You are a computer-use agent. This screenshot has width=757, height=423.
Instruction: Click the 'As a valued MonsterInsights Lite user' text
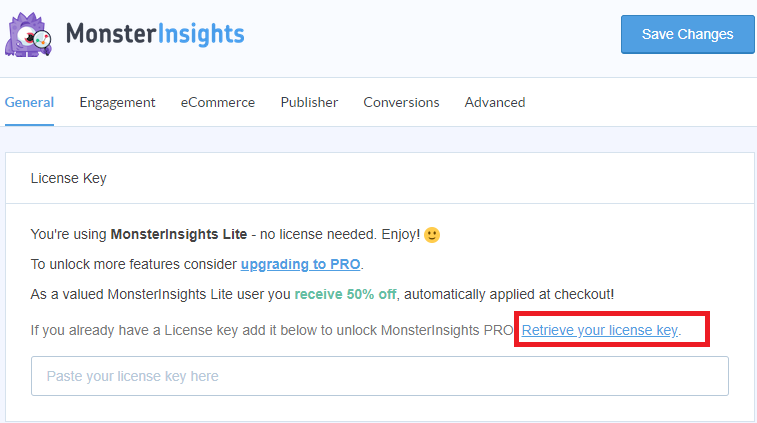pyautogui.click(x=160, y=294)
